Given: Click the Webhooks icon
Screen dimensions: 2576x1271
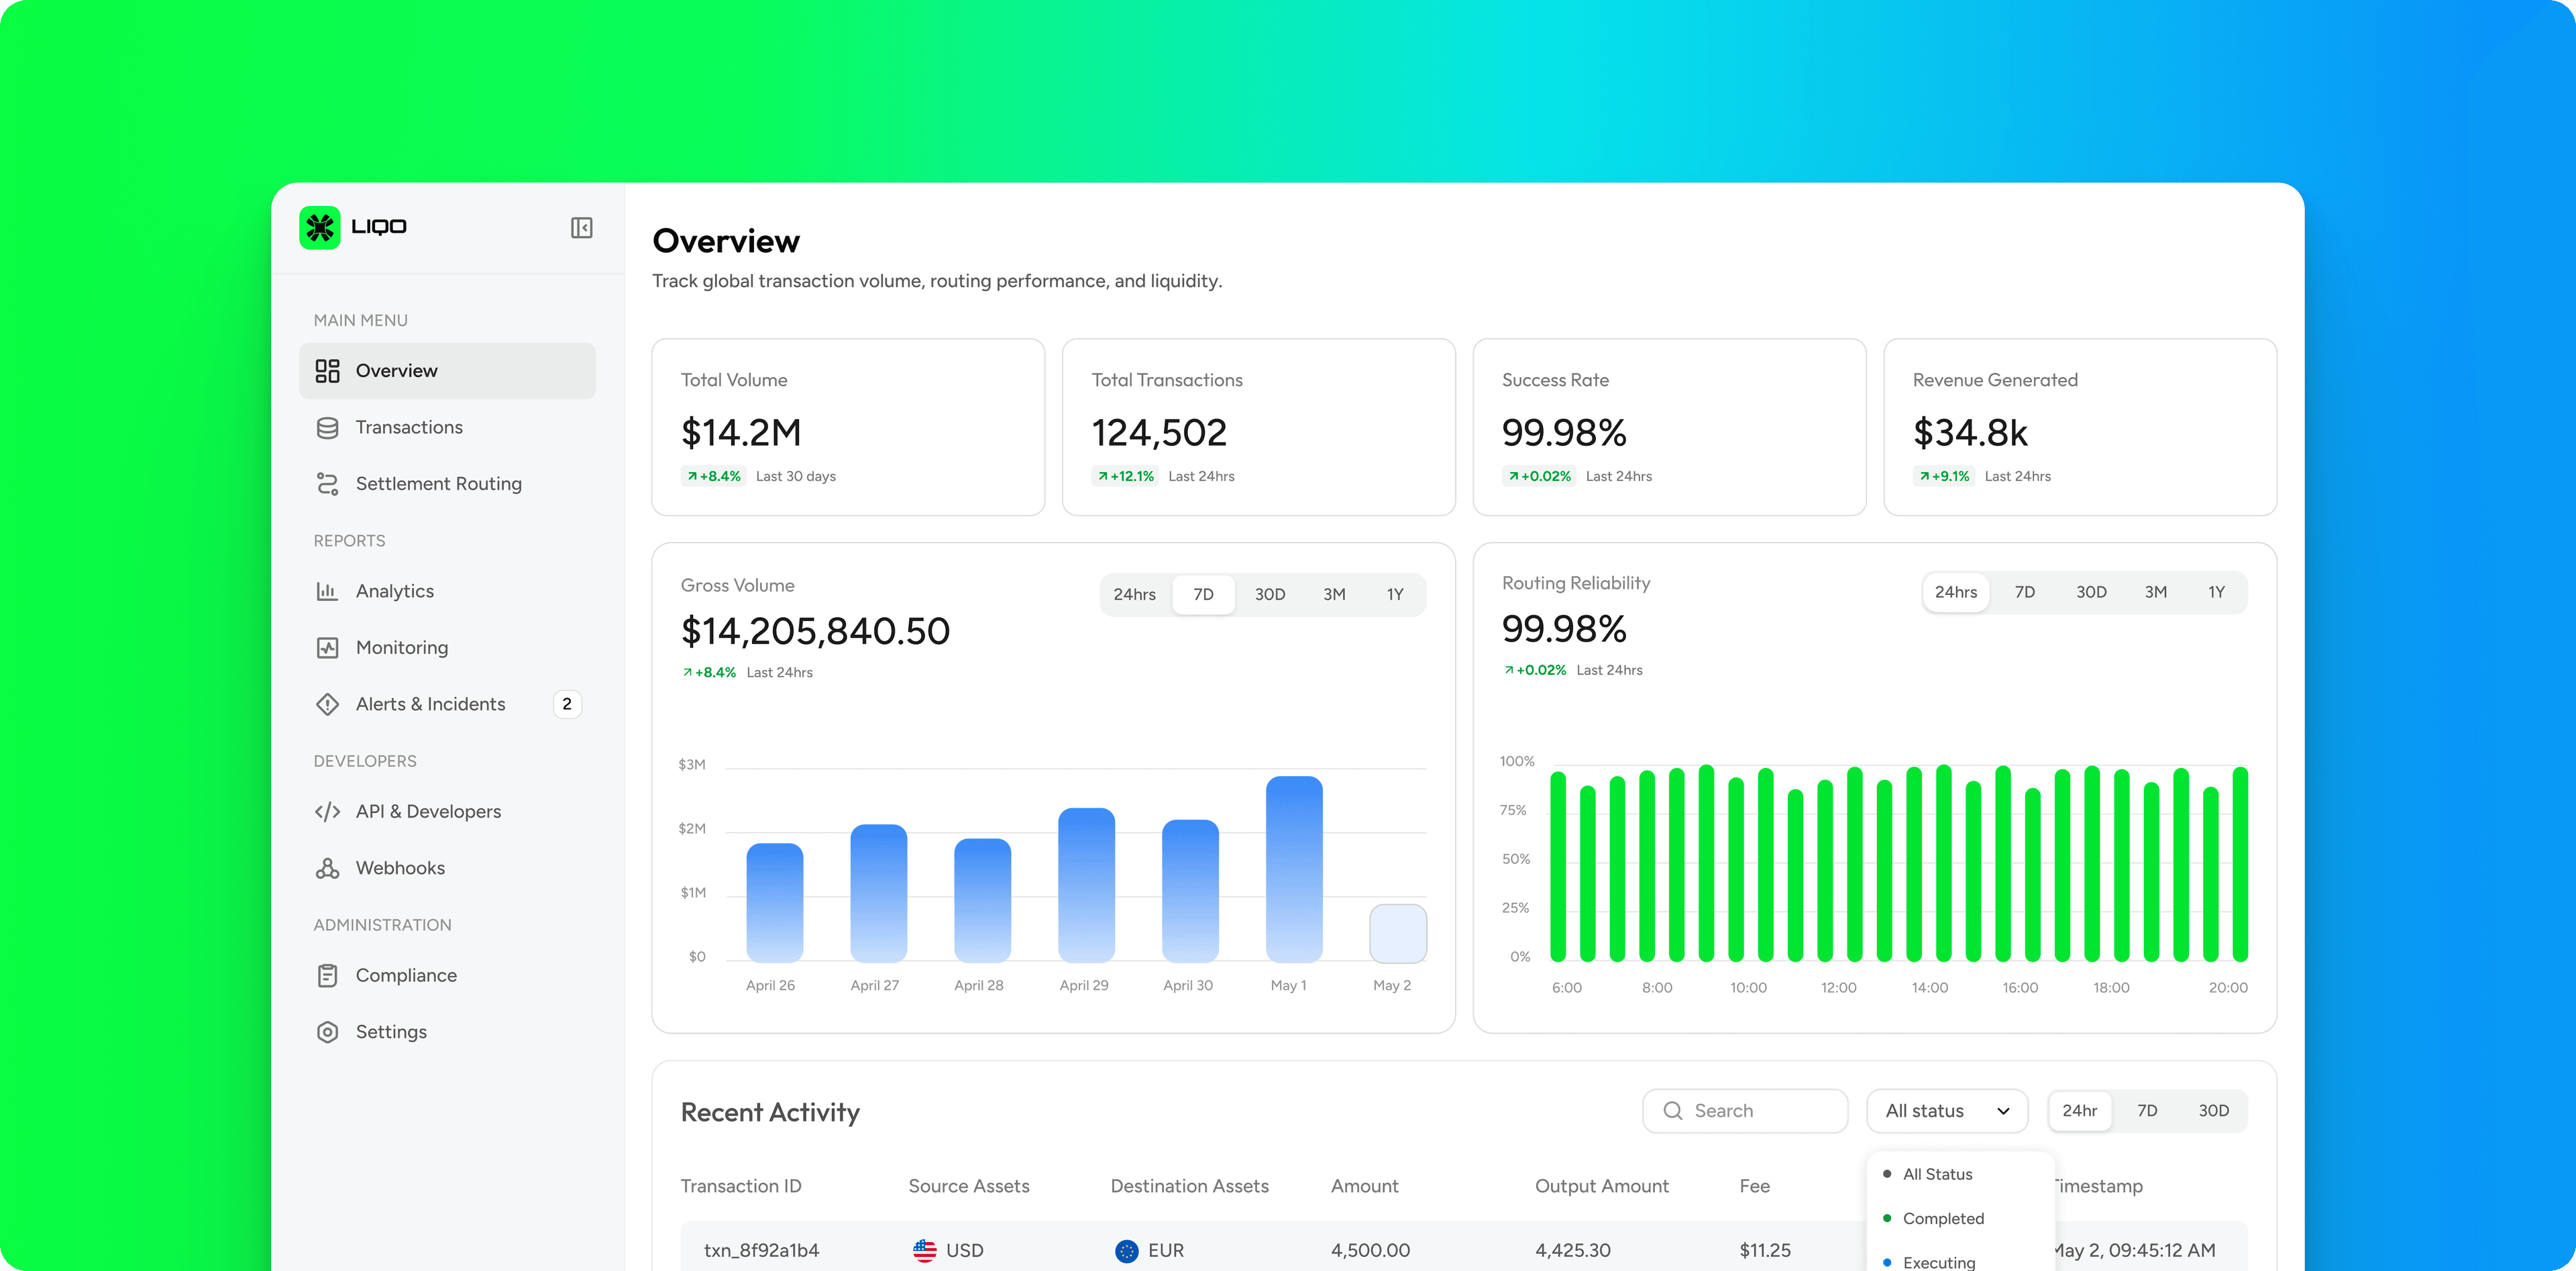Looking at the screenshot, I should click(327, 868).
